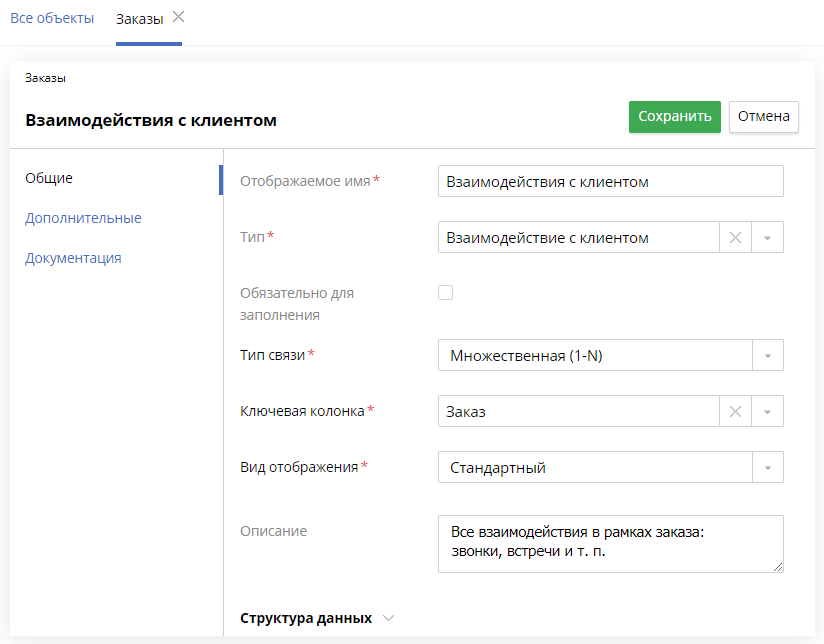Click the Сохранить button
Image resolution: width=824 pixels, height=644 pixels.
coord(674,117)
